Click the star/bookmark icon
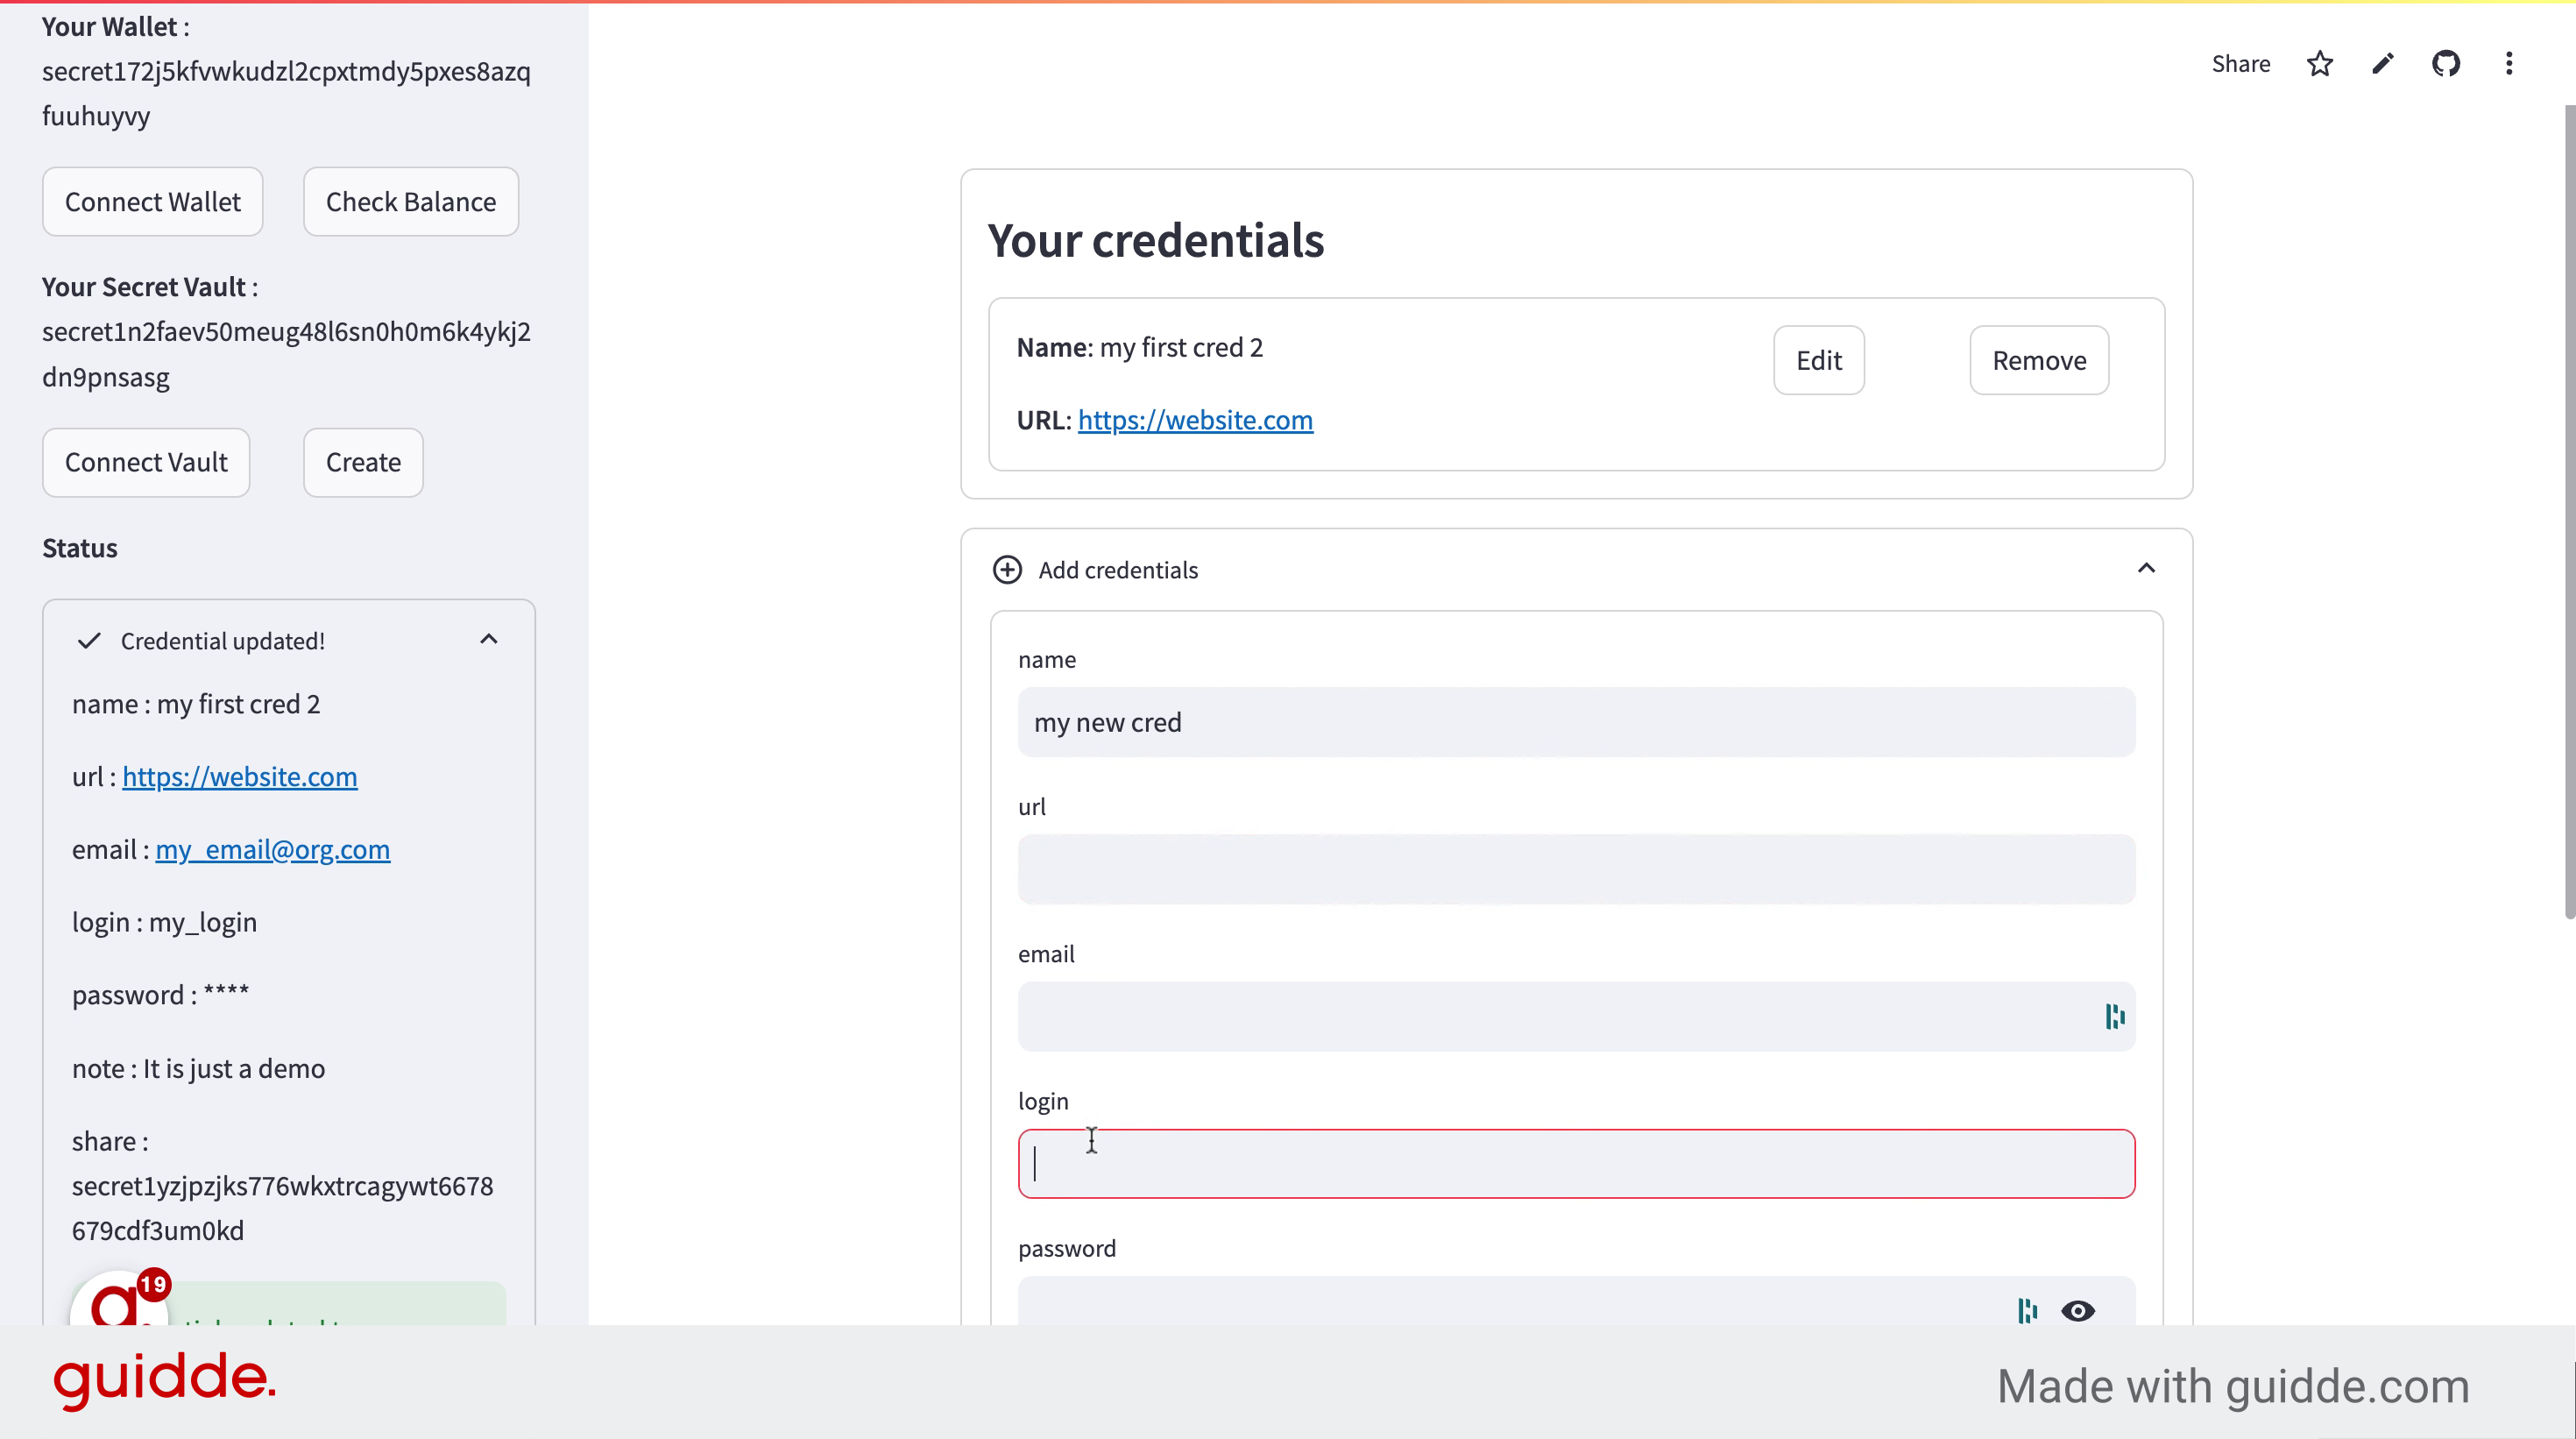 click(2321, 64)
